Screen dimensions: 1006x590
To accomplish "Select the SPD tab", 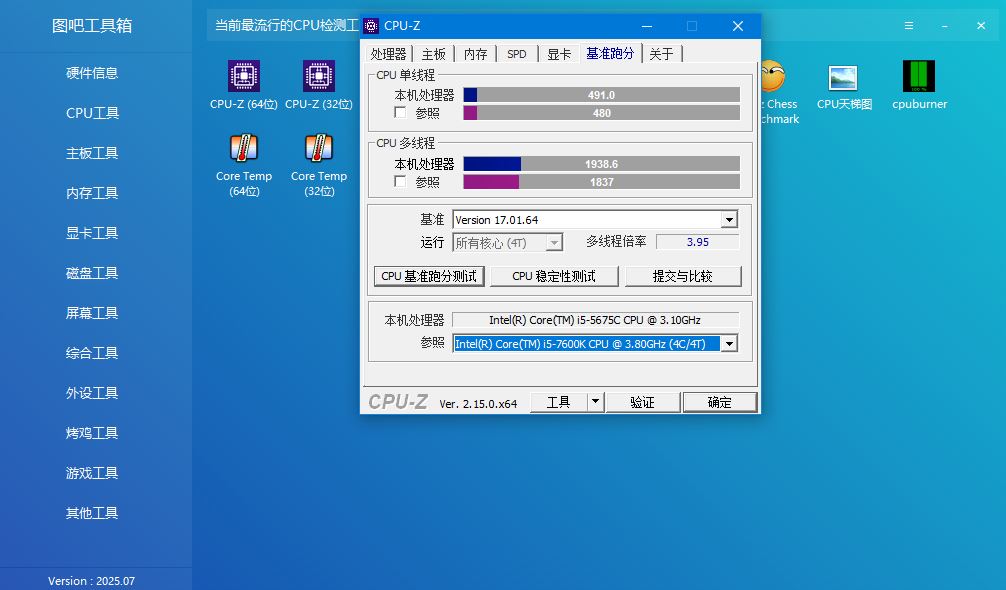I will point(516,54).
